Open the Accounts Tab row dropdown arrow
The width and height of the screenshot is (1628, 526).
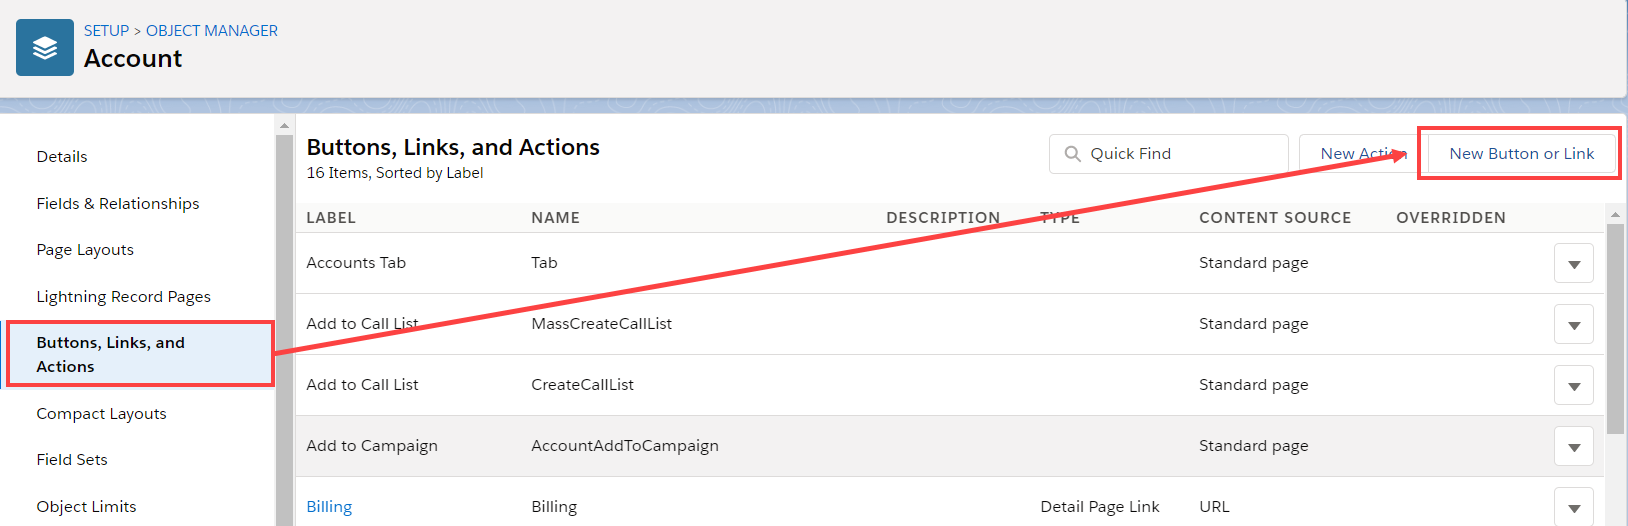[x=1573, y=264]
